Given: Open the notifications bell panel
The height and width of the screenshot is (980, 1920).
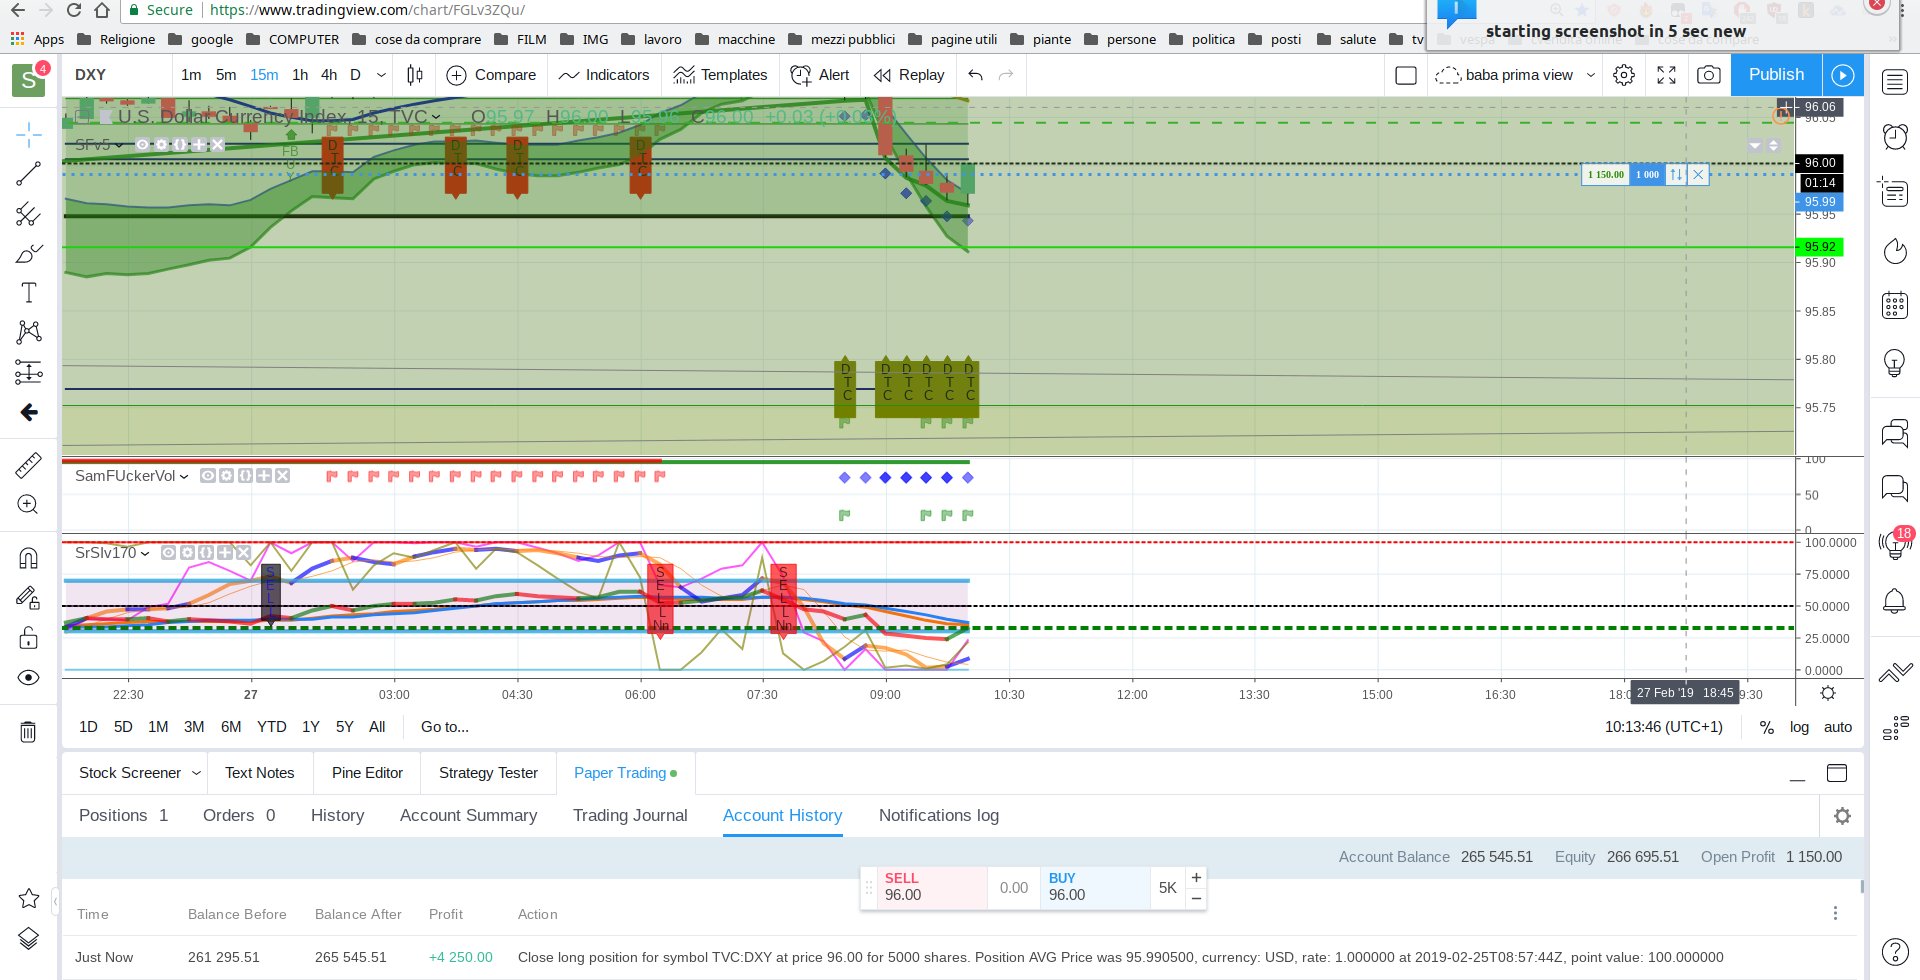Looking at the screenshot, I should 1895,601.
